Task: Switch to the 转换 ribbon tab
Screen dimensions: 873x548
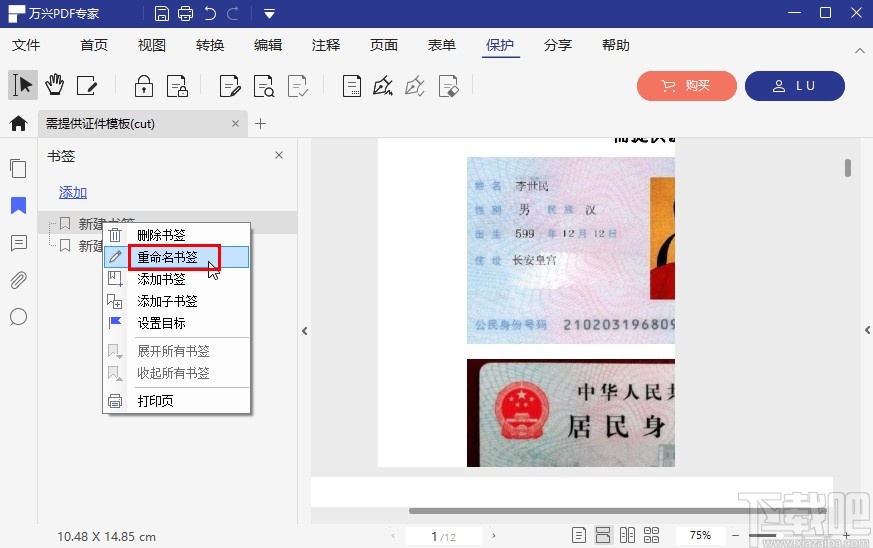Action: coord(210,45)
